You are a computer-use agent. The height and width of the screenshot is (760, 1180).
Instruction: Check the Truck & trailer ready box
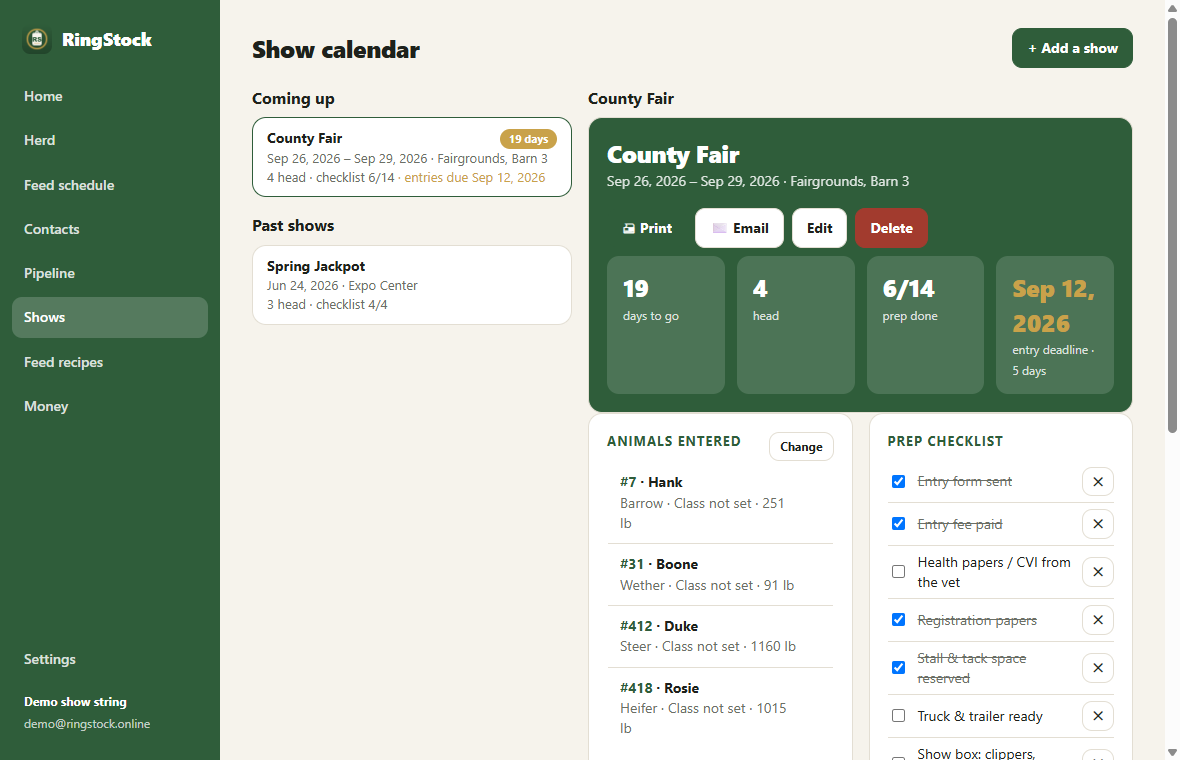point(899,716)
